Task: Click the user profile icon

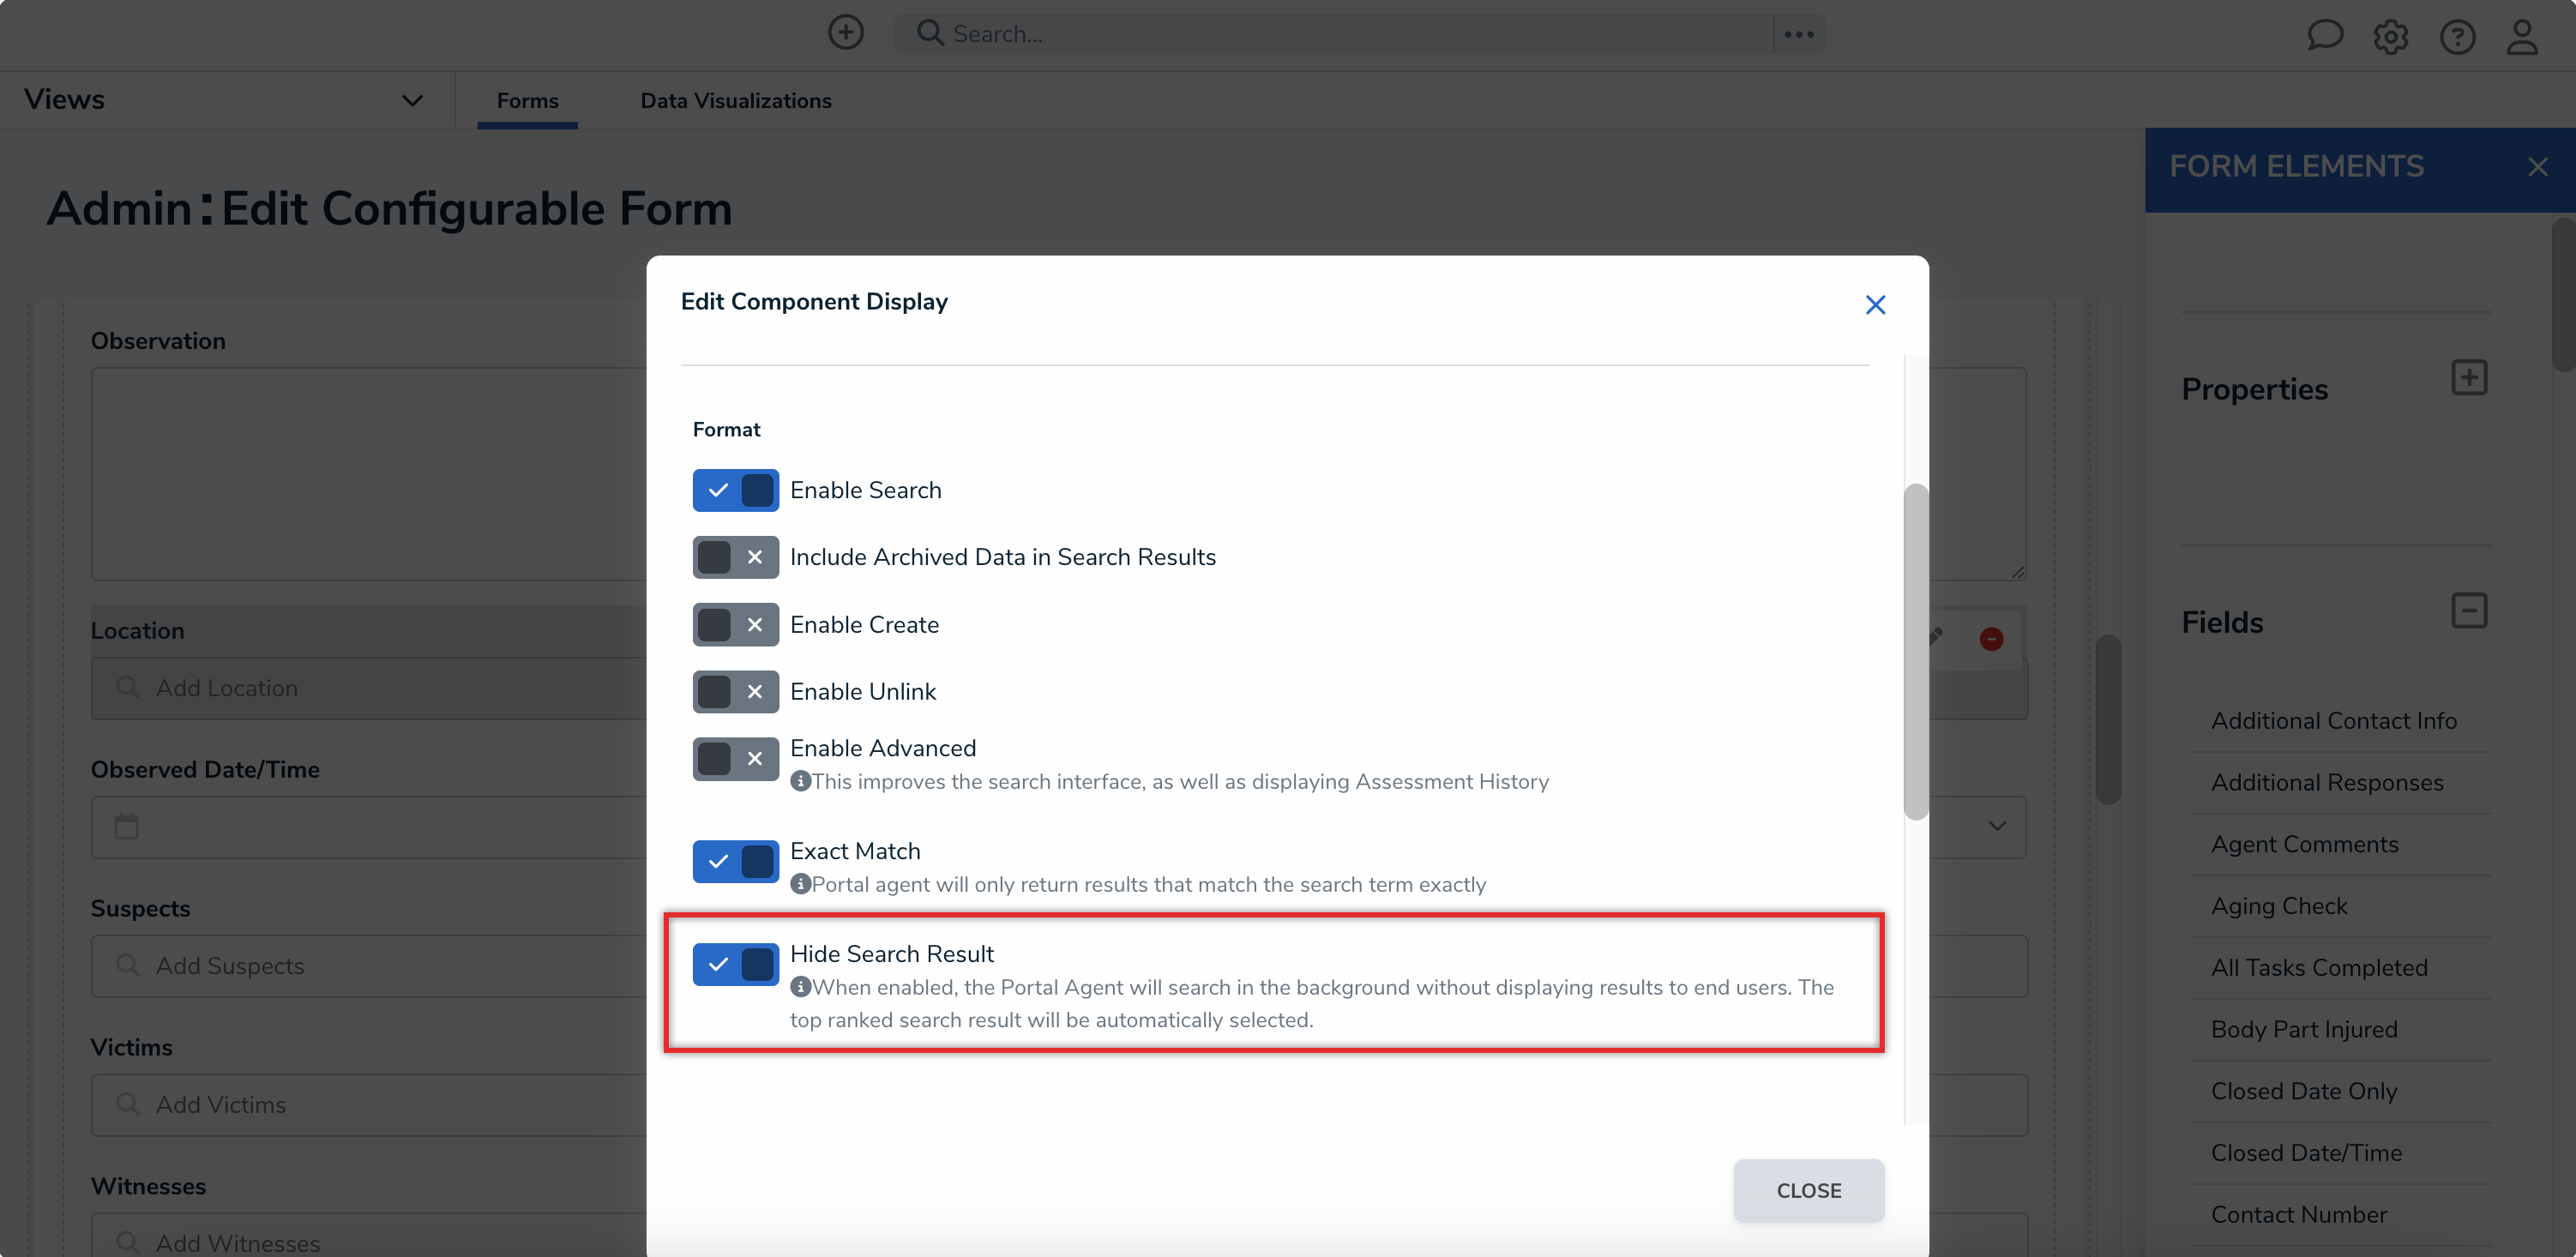Action: [x=2522, y=36]
